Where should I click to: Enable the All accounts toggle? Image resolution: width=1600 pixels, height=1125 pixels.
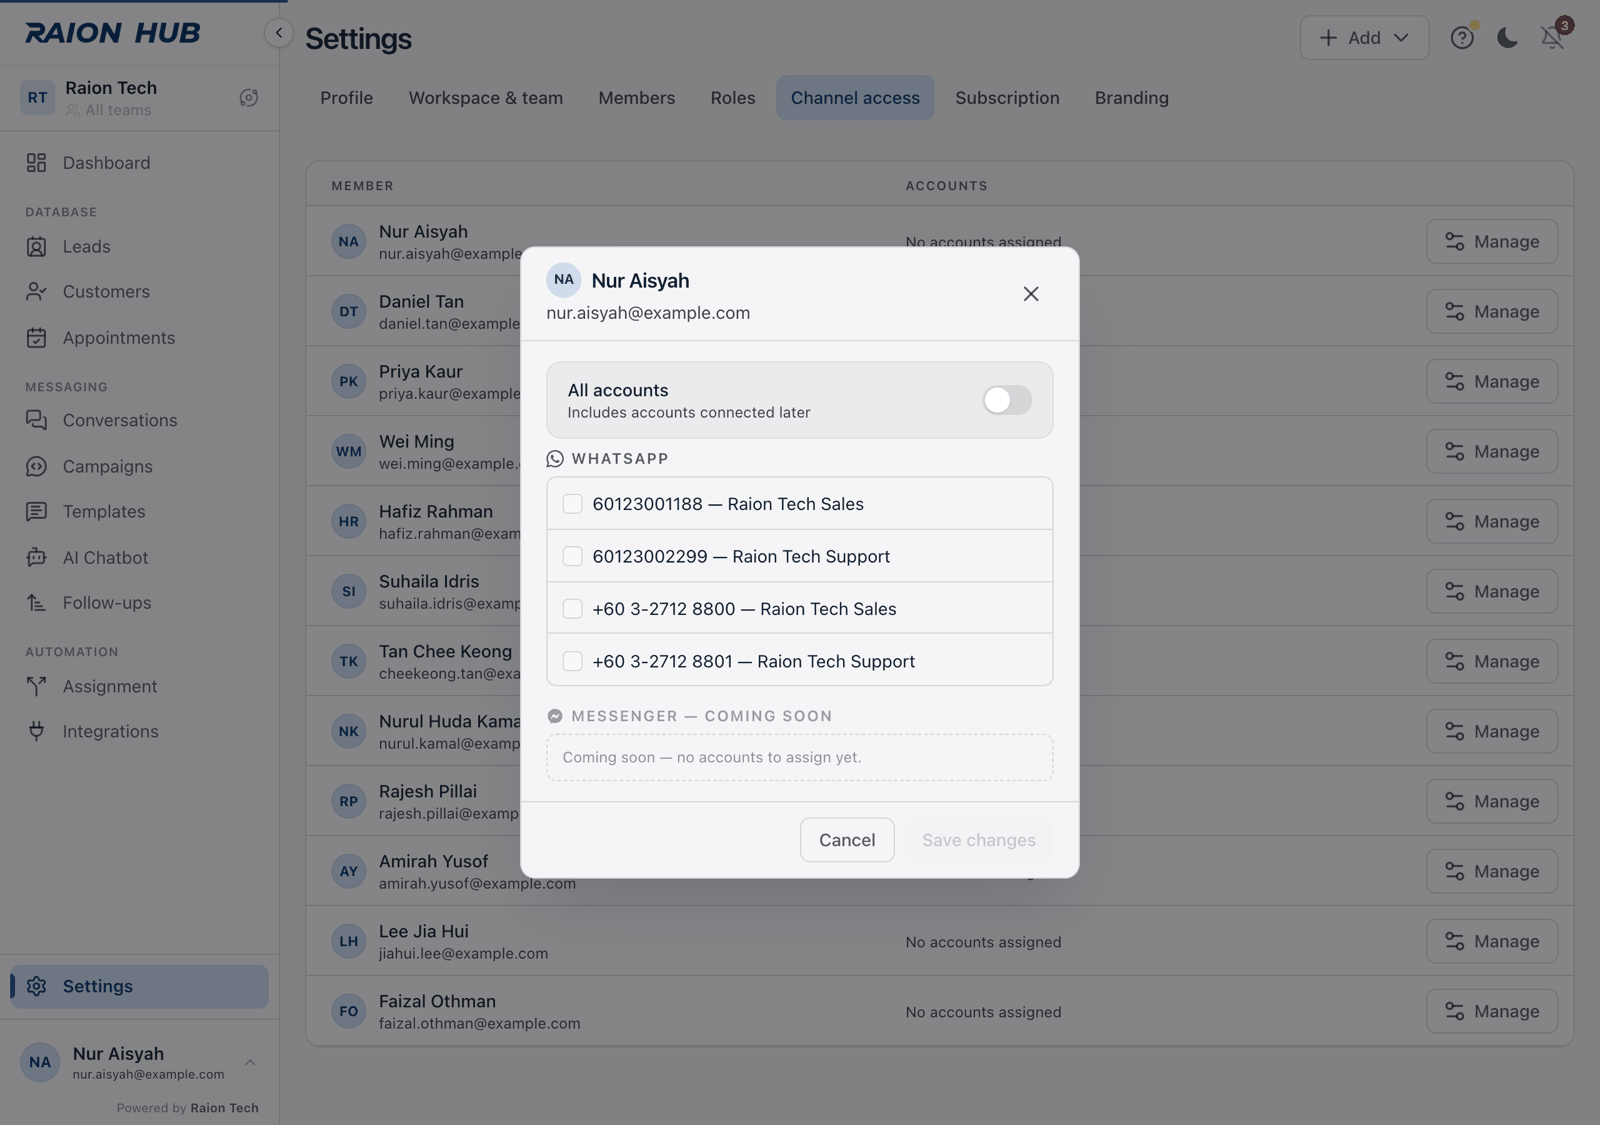click(1007, 400)
